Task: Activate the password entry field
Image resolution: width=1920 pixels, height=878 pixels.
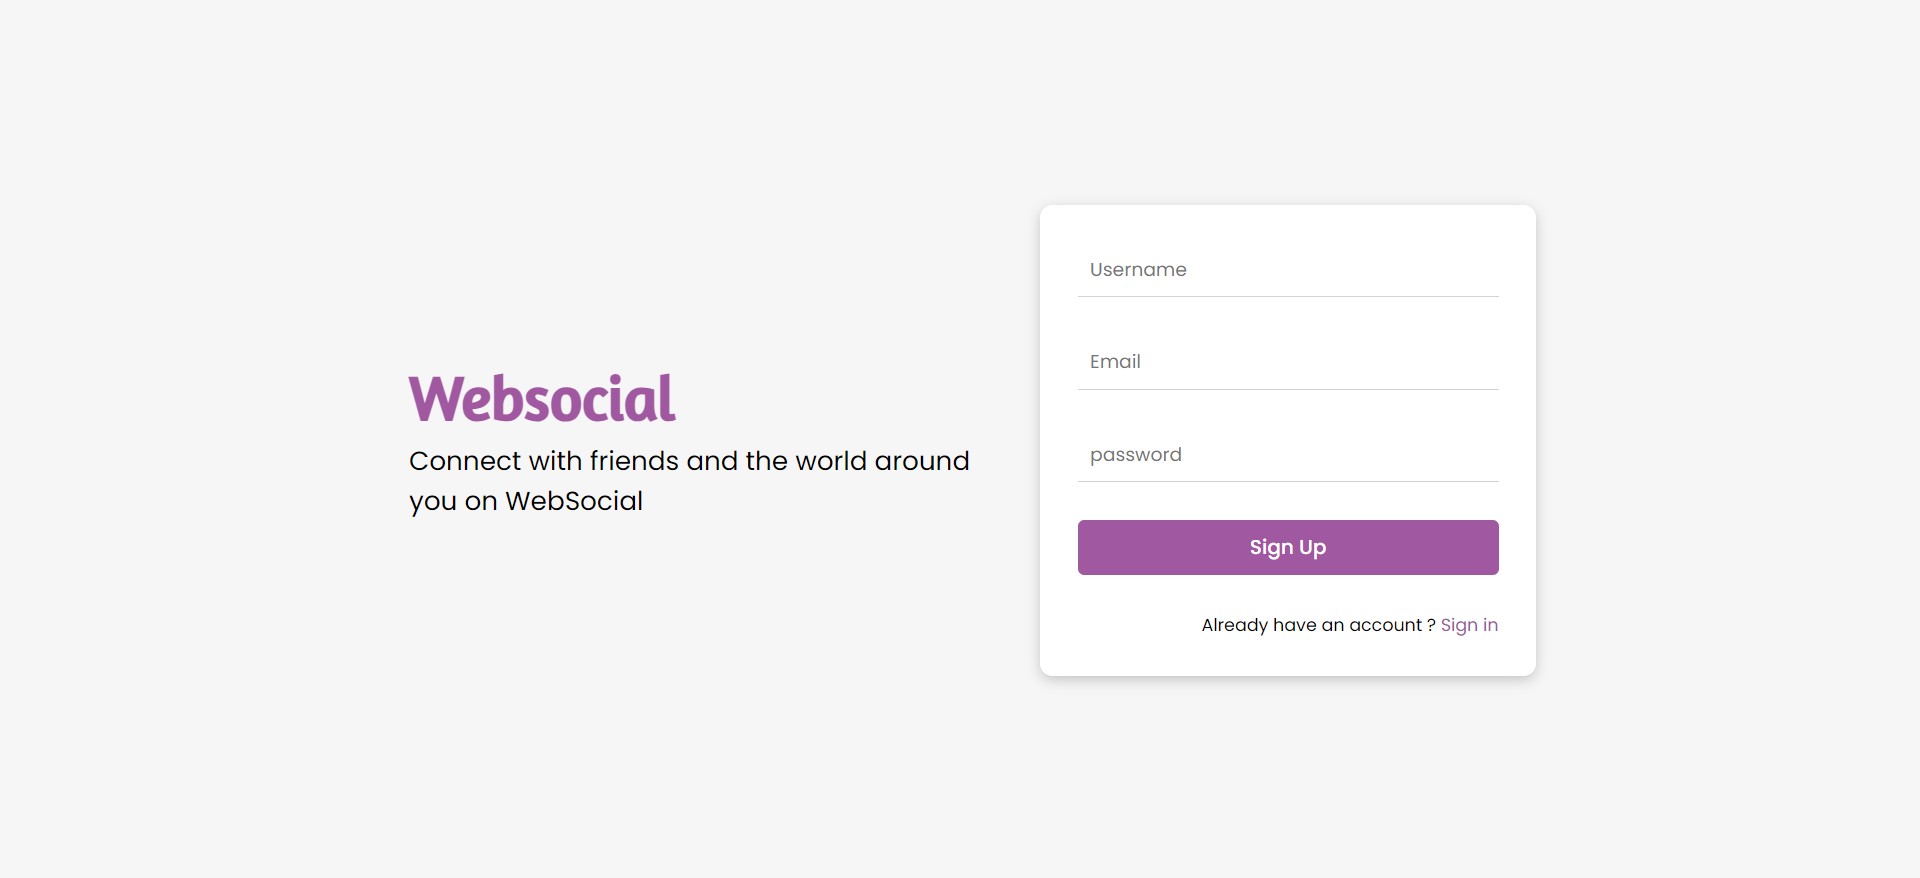Action: [x=1287, y=455]
